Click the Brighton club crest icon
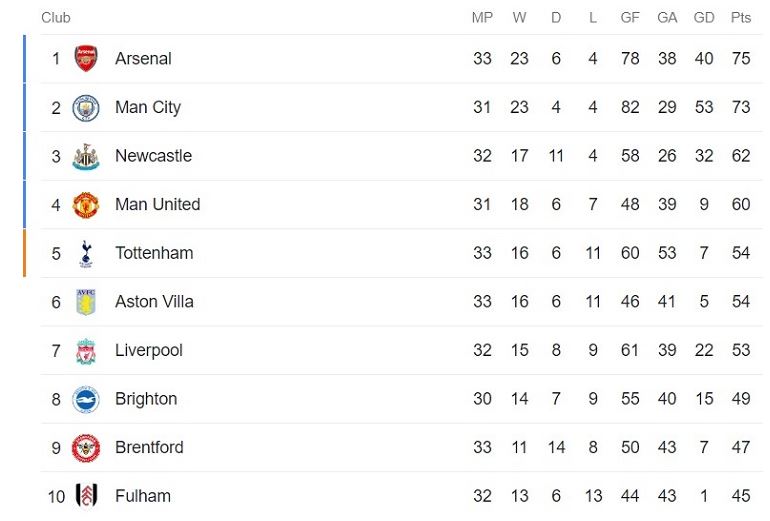770x521 pixels. [87, 399]
